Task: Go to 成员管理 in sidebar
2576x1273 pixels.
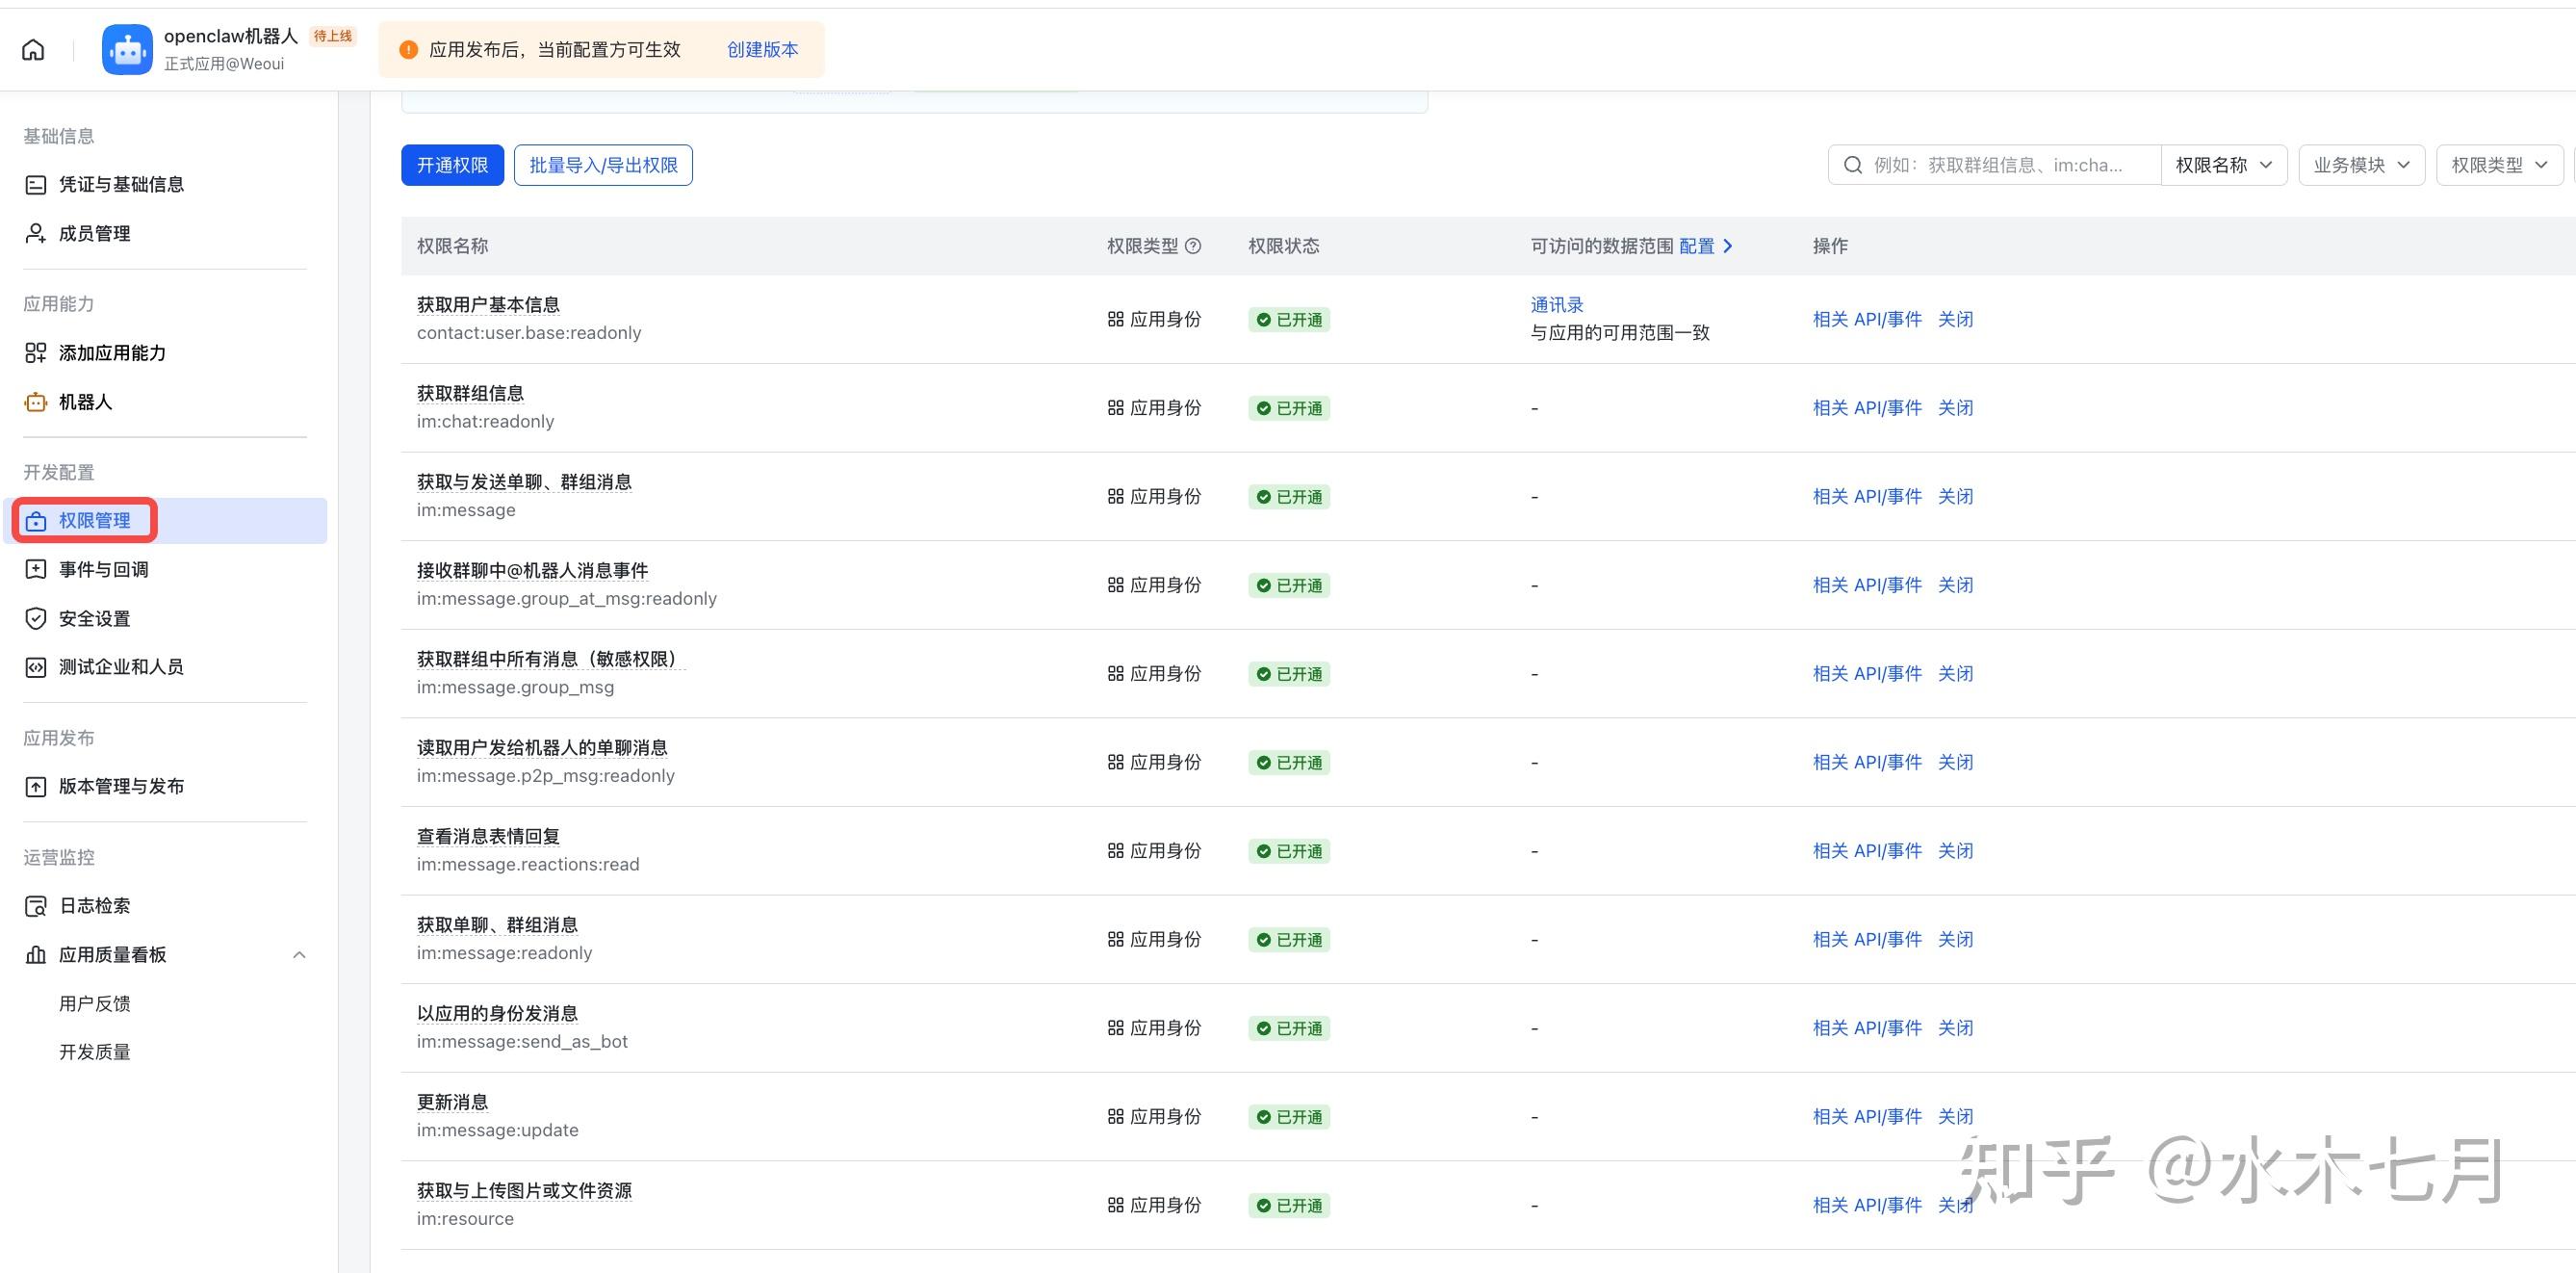Action: pyautogui.click(x=94, y=233)
